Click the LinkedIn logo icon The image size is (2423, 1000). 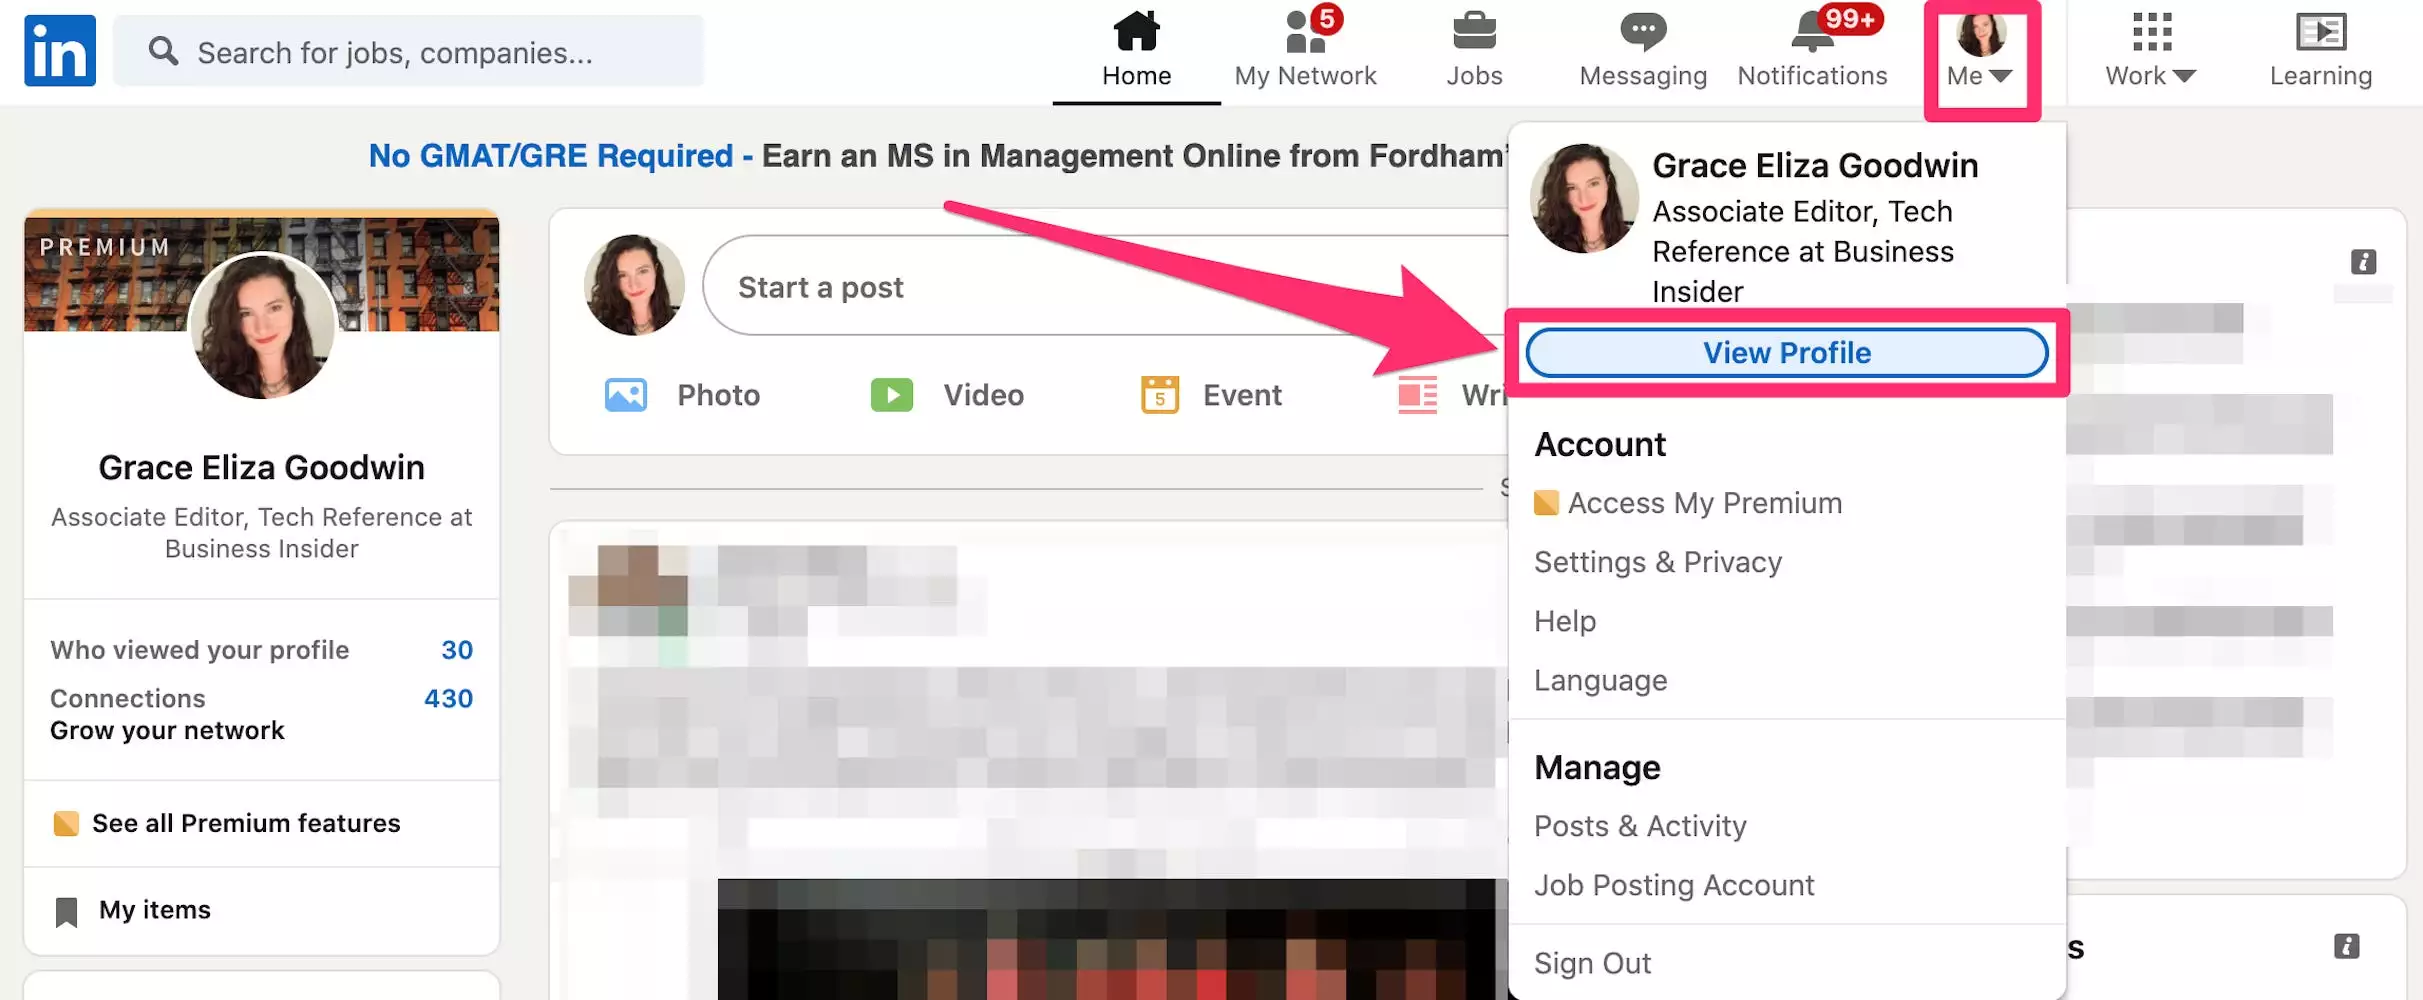point(60,51)
